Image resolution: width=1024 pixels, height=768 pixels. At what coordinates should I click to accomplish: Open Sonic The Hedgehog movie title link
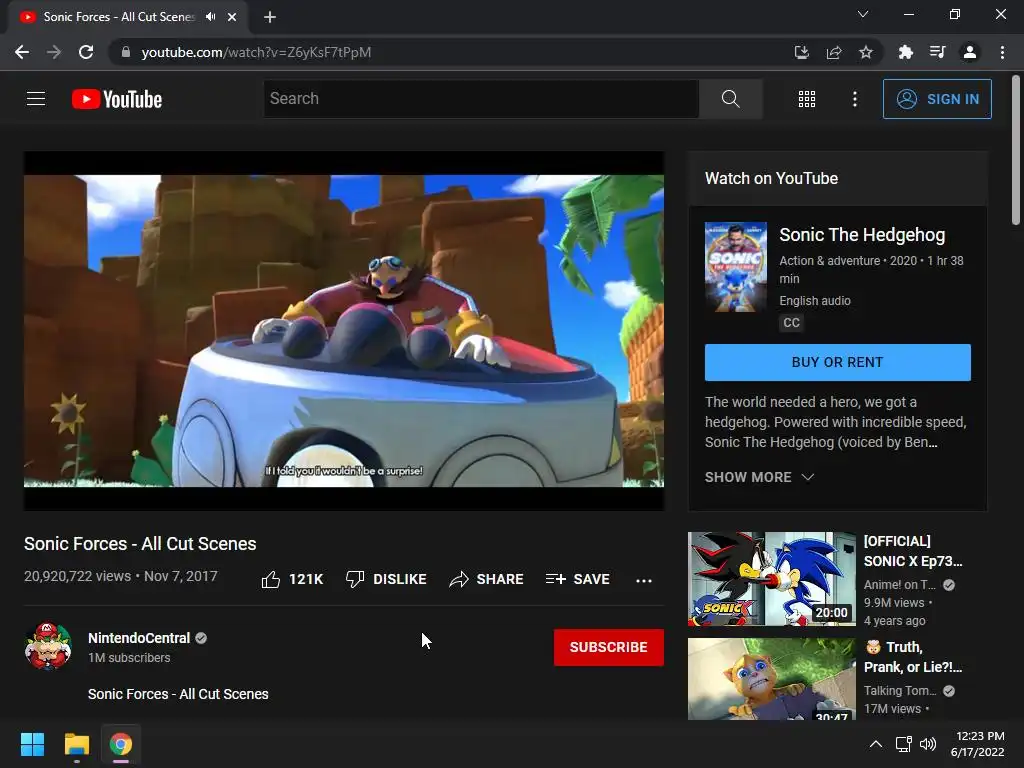click(862, 234)
